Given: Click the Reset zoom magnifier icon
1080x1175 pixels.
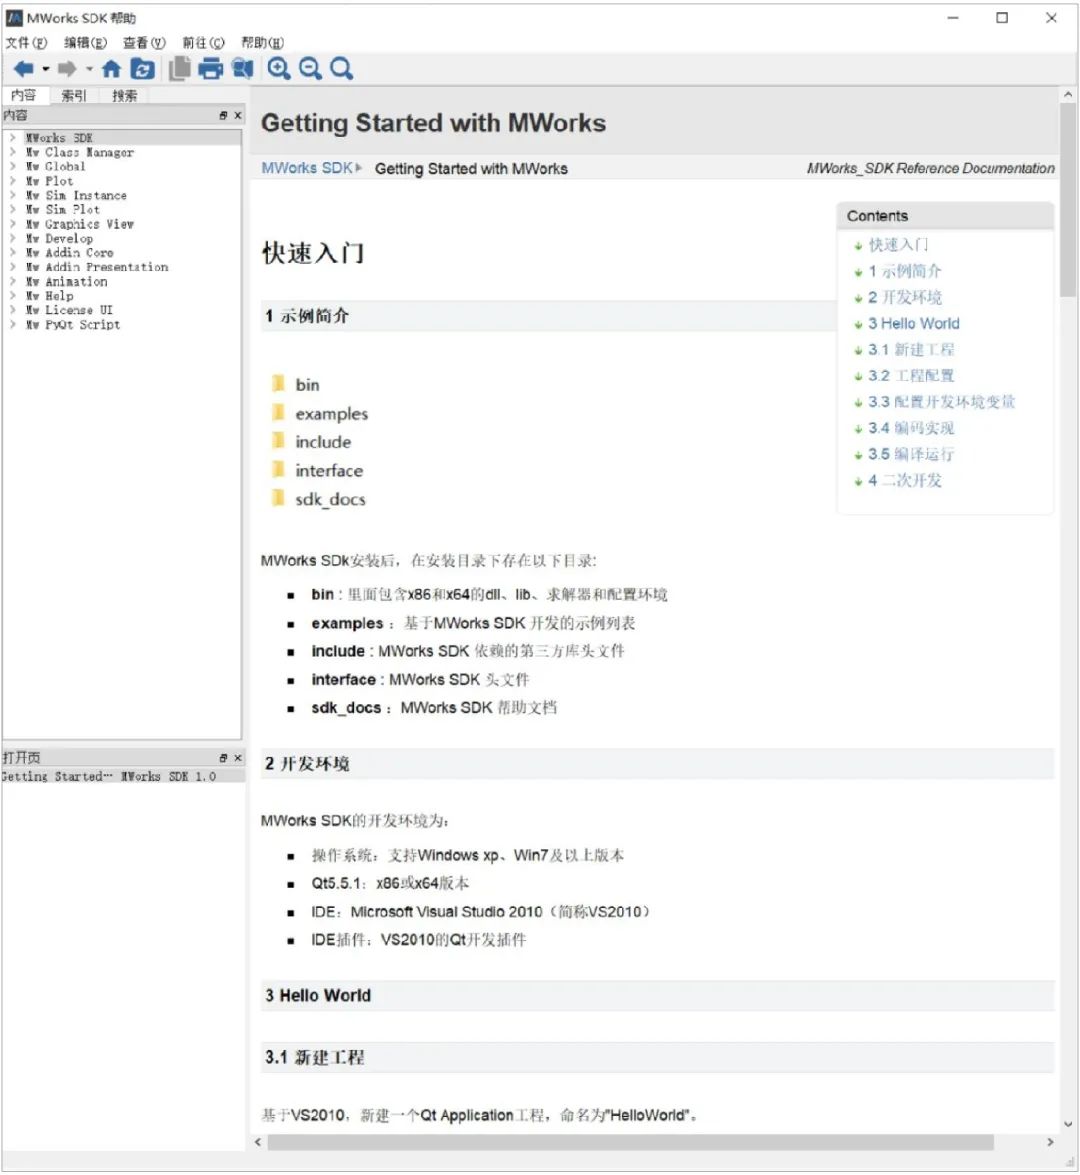Looking at the screenshot, I should click(x=342, y=69).
